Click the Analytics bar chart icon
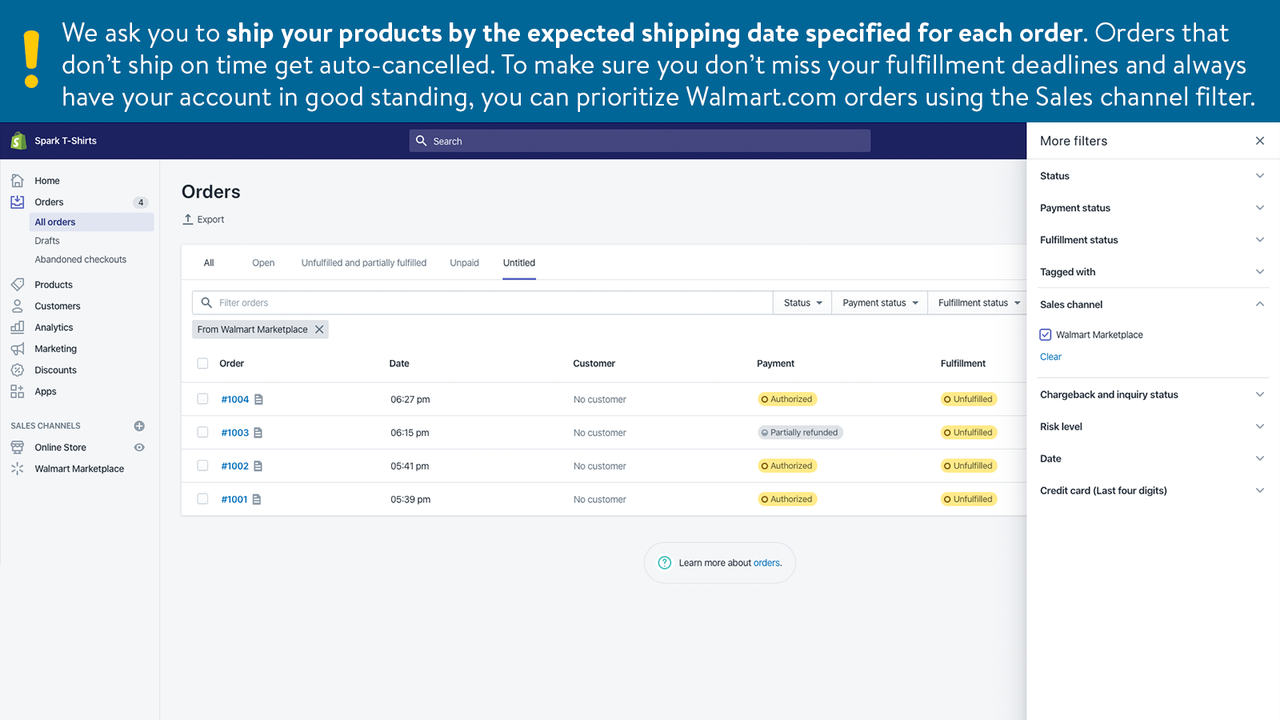This screenshot has width=1280, height=720. click(x=17, y=327)
